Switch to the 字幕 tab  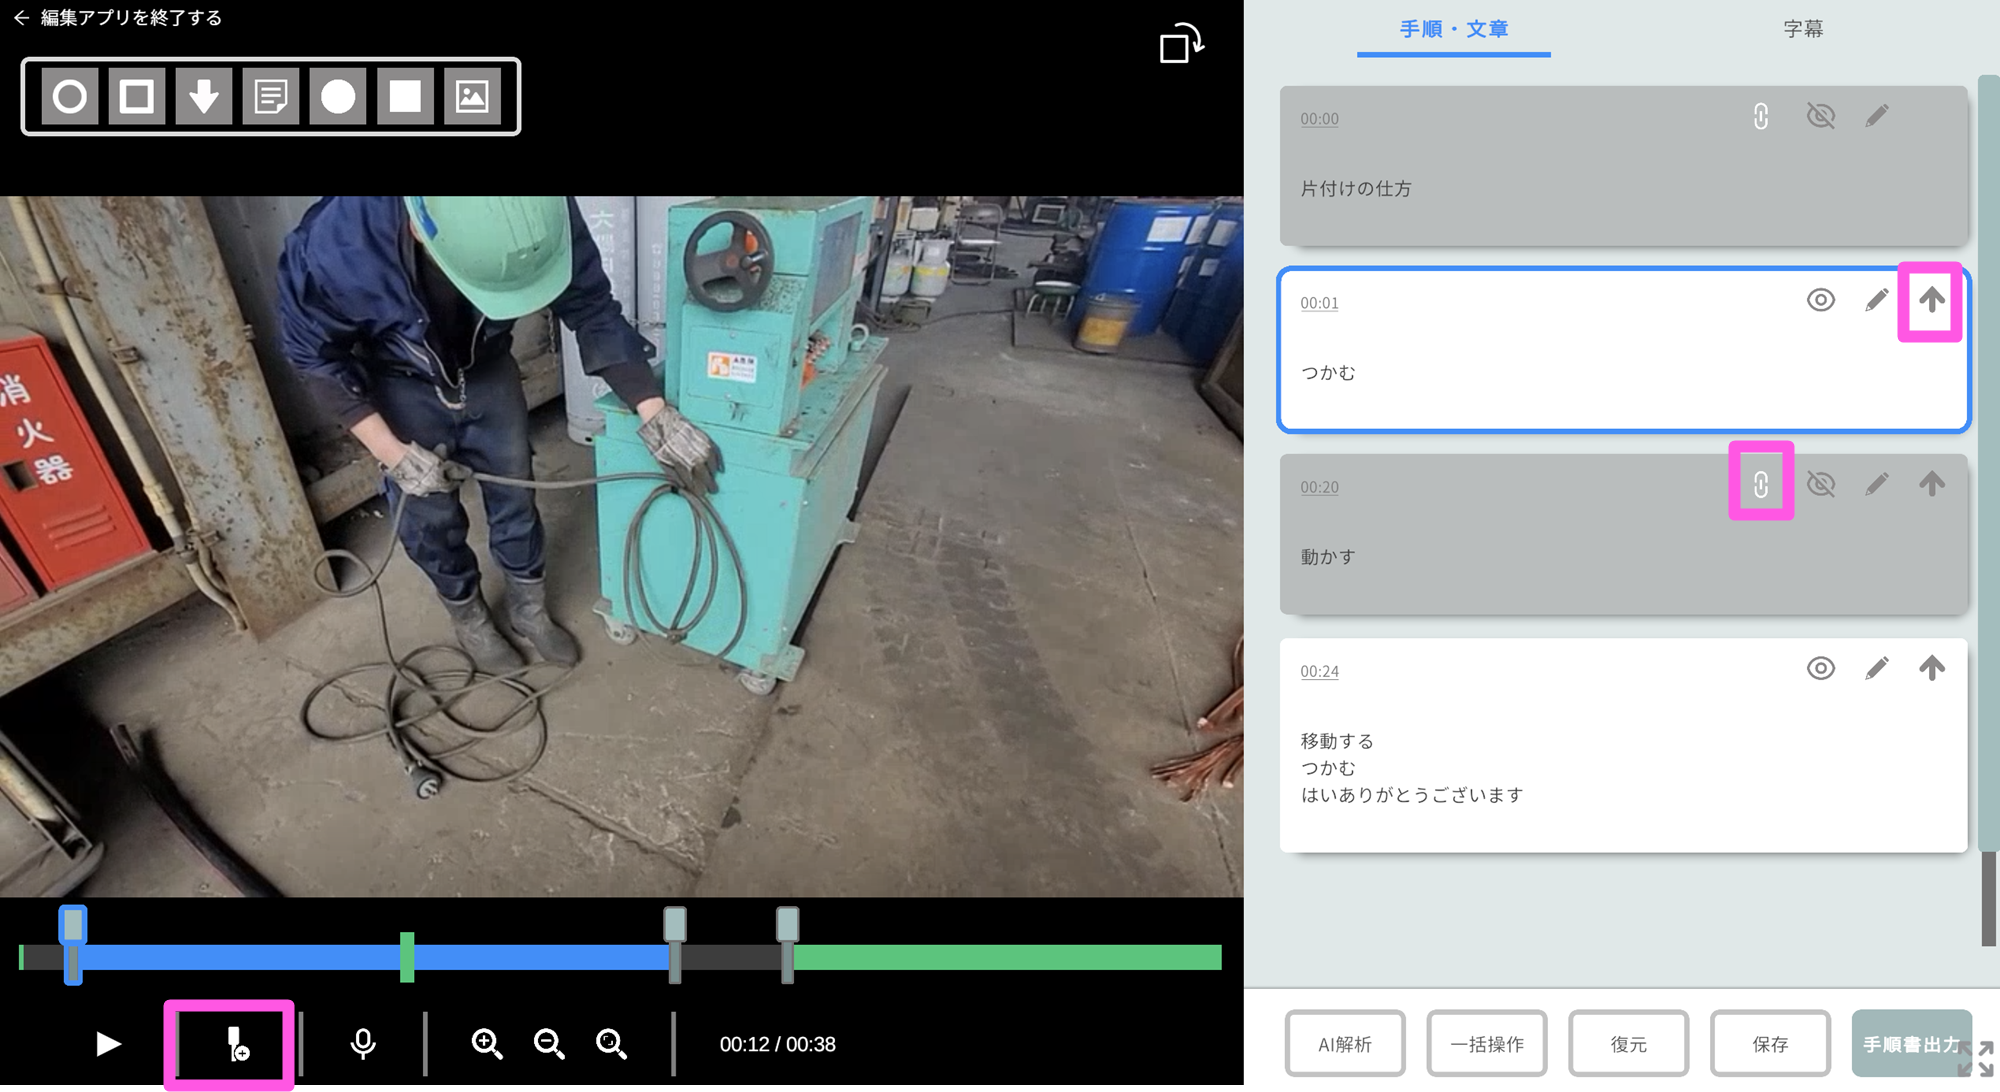(x=1803, y=29)
